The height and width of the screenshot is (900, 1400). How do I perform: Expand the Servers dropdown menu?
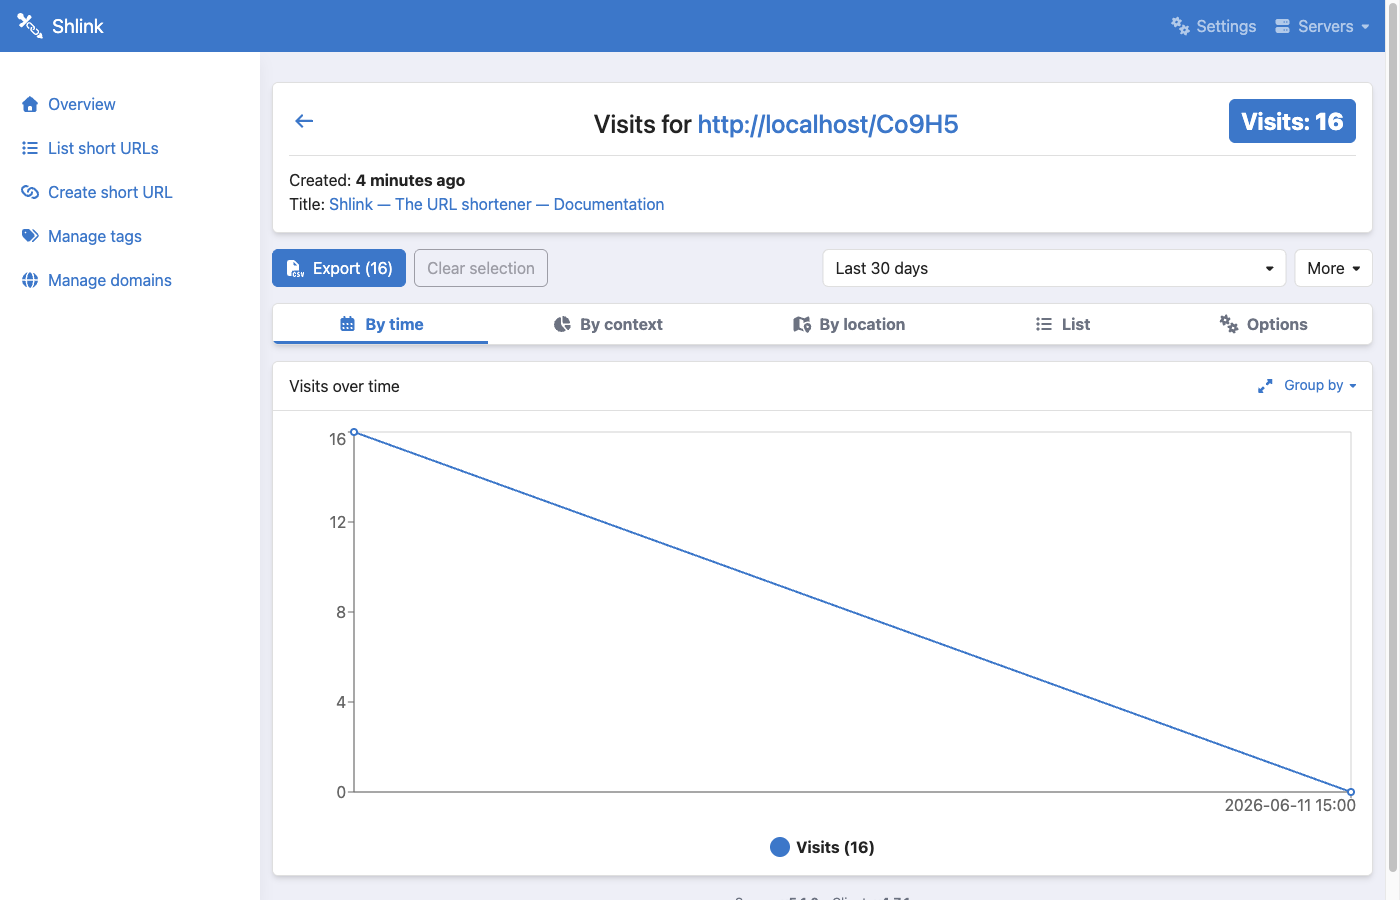(x=1322, y=26)
